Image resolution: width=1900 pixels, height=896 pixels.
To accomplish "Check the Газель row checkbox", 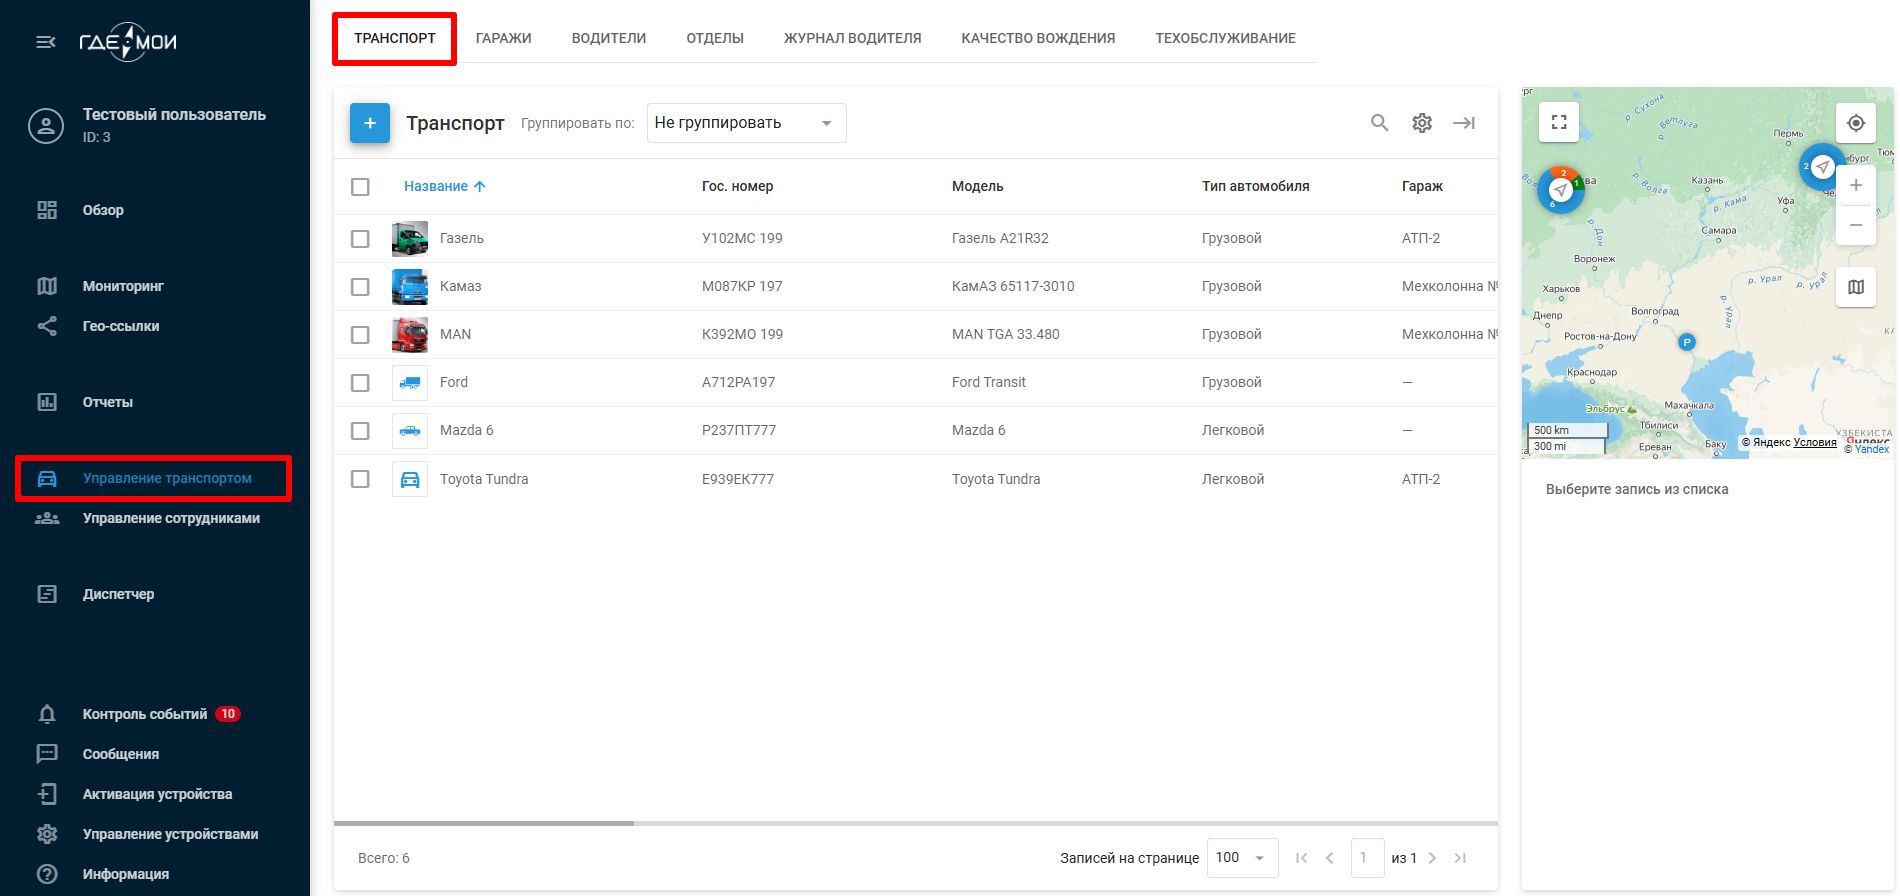I will [x=361, y=239].
